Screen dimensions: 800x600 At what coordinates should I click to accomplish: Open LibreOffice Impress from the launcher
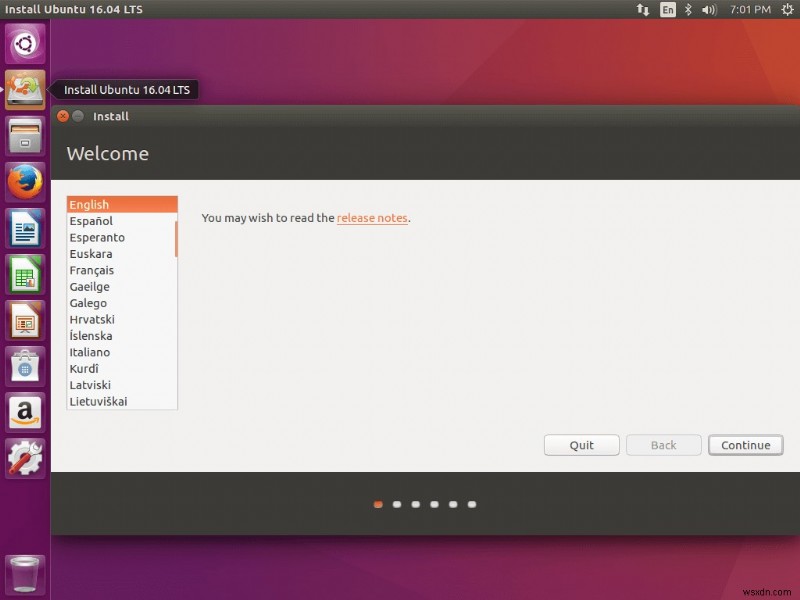pos(24,320)
